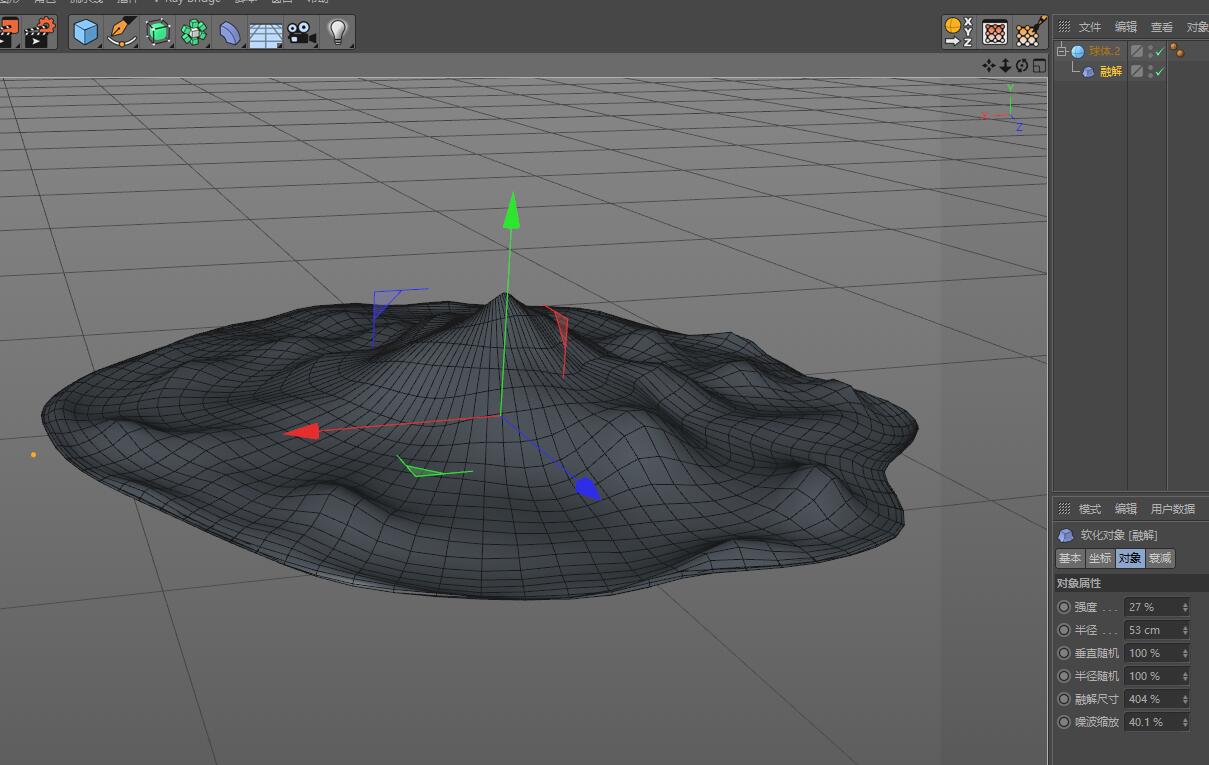The image size is (1209, 765).
Task: Click the animation dot beside 噪波缩放
Action: pos(1064,722)
